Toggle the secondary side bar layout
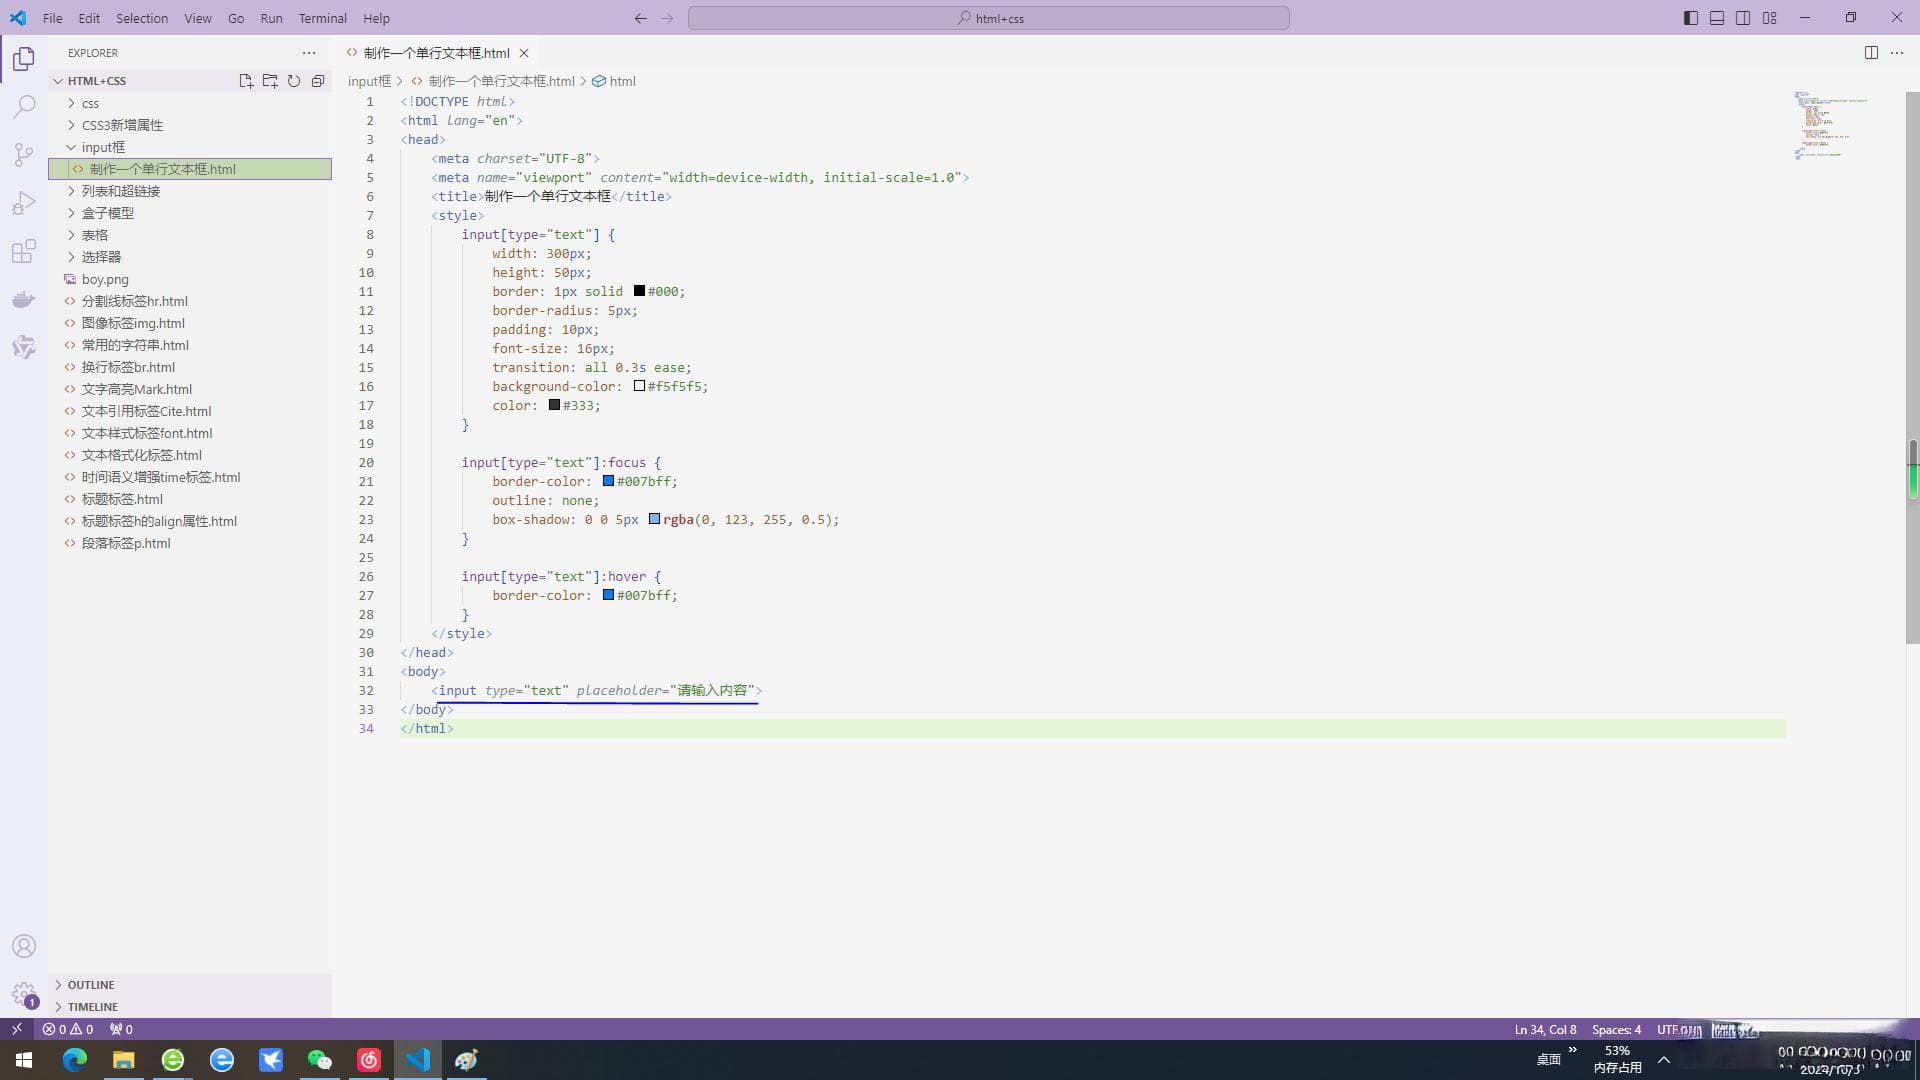The image size is (1920, 1080). 1743,18
